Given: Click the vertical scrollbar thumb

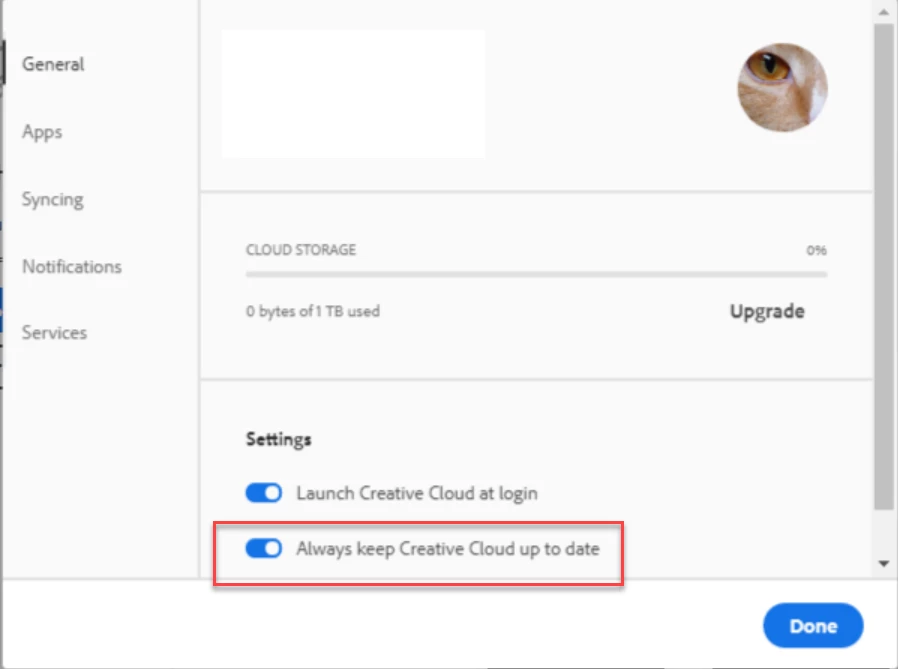Looking at the screenshot, I should click(x=884, y=266).
